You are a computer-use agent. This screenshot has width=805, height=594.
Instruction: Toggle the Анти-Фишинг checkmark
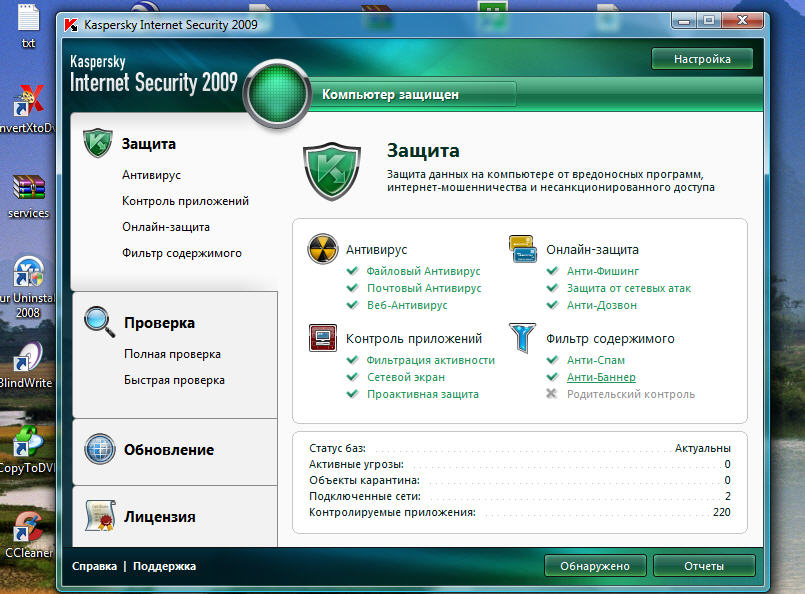[x=552, y=271]
